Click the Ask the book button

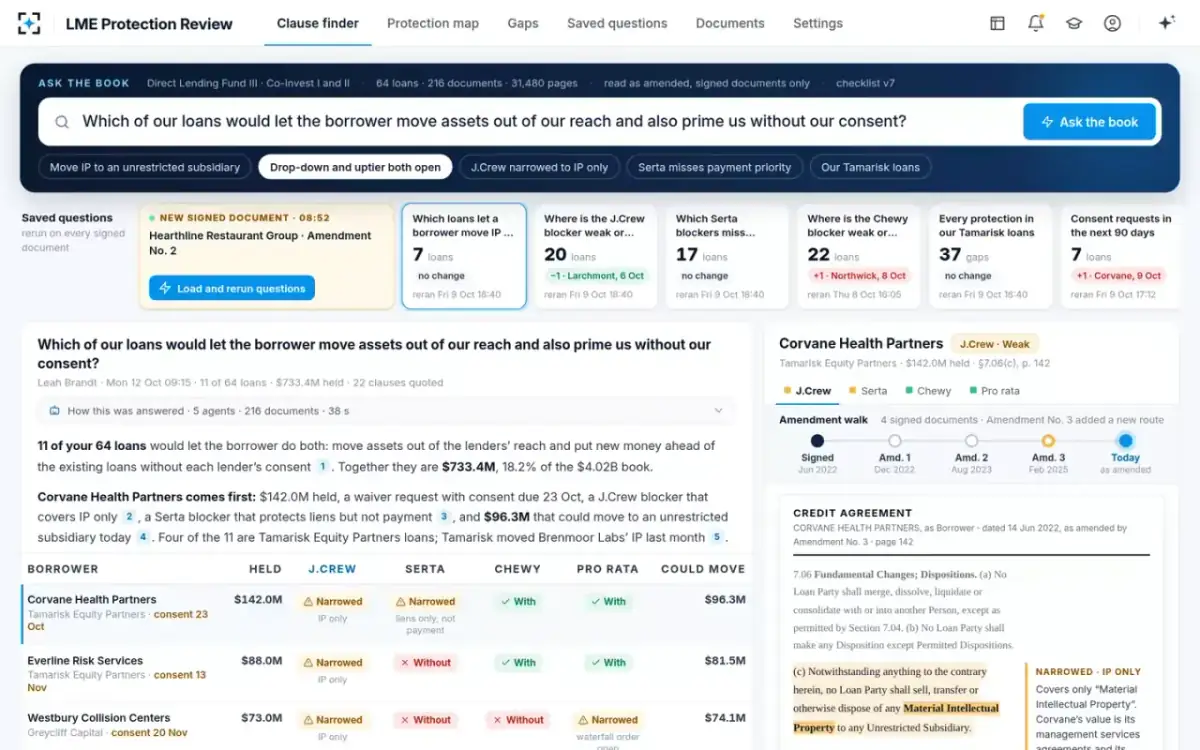(1089, 122)
